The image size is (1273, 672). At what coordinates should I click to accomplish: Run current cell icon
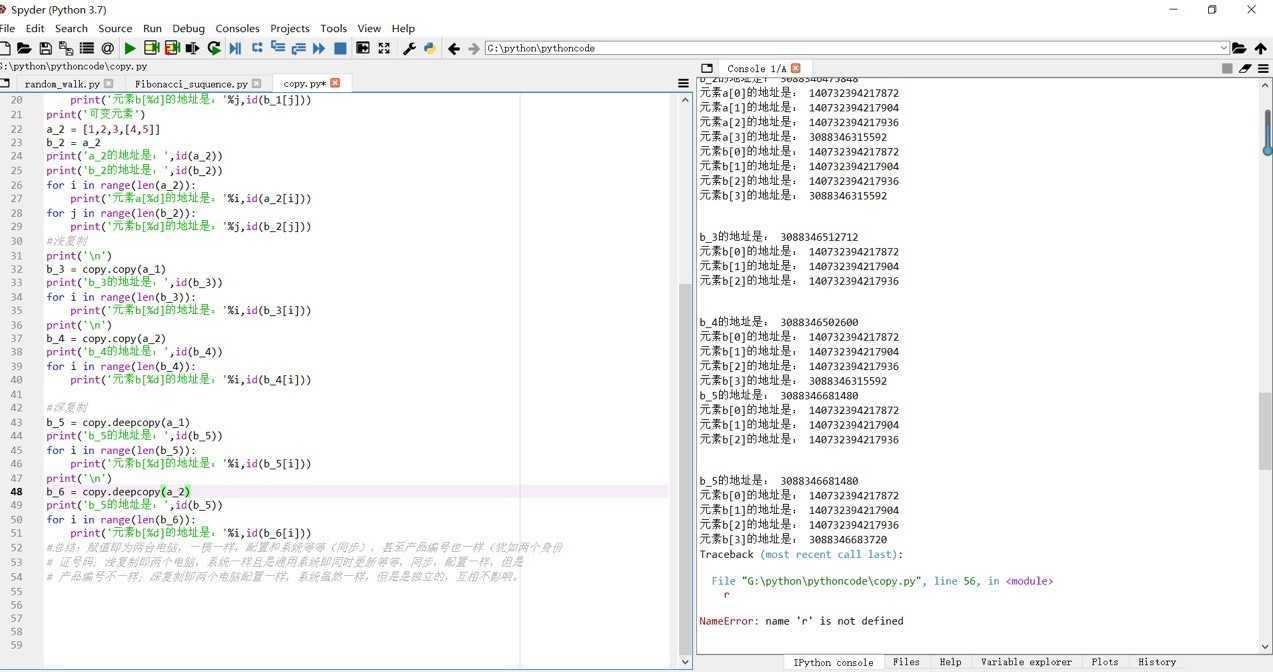(151, 48)
